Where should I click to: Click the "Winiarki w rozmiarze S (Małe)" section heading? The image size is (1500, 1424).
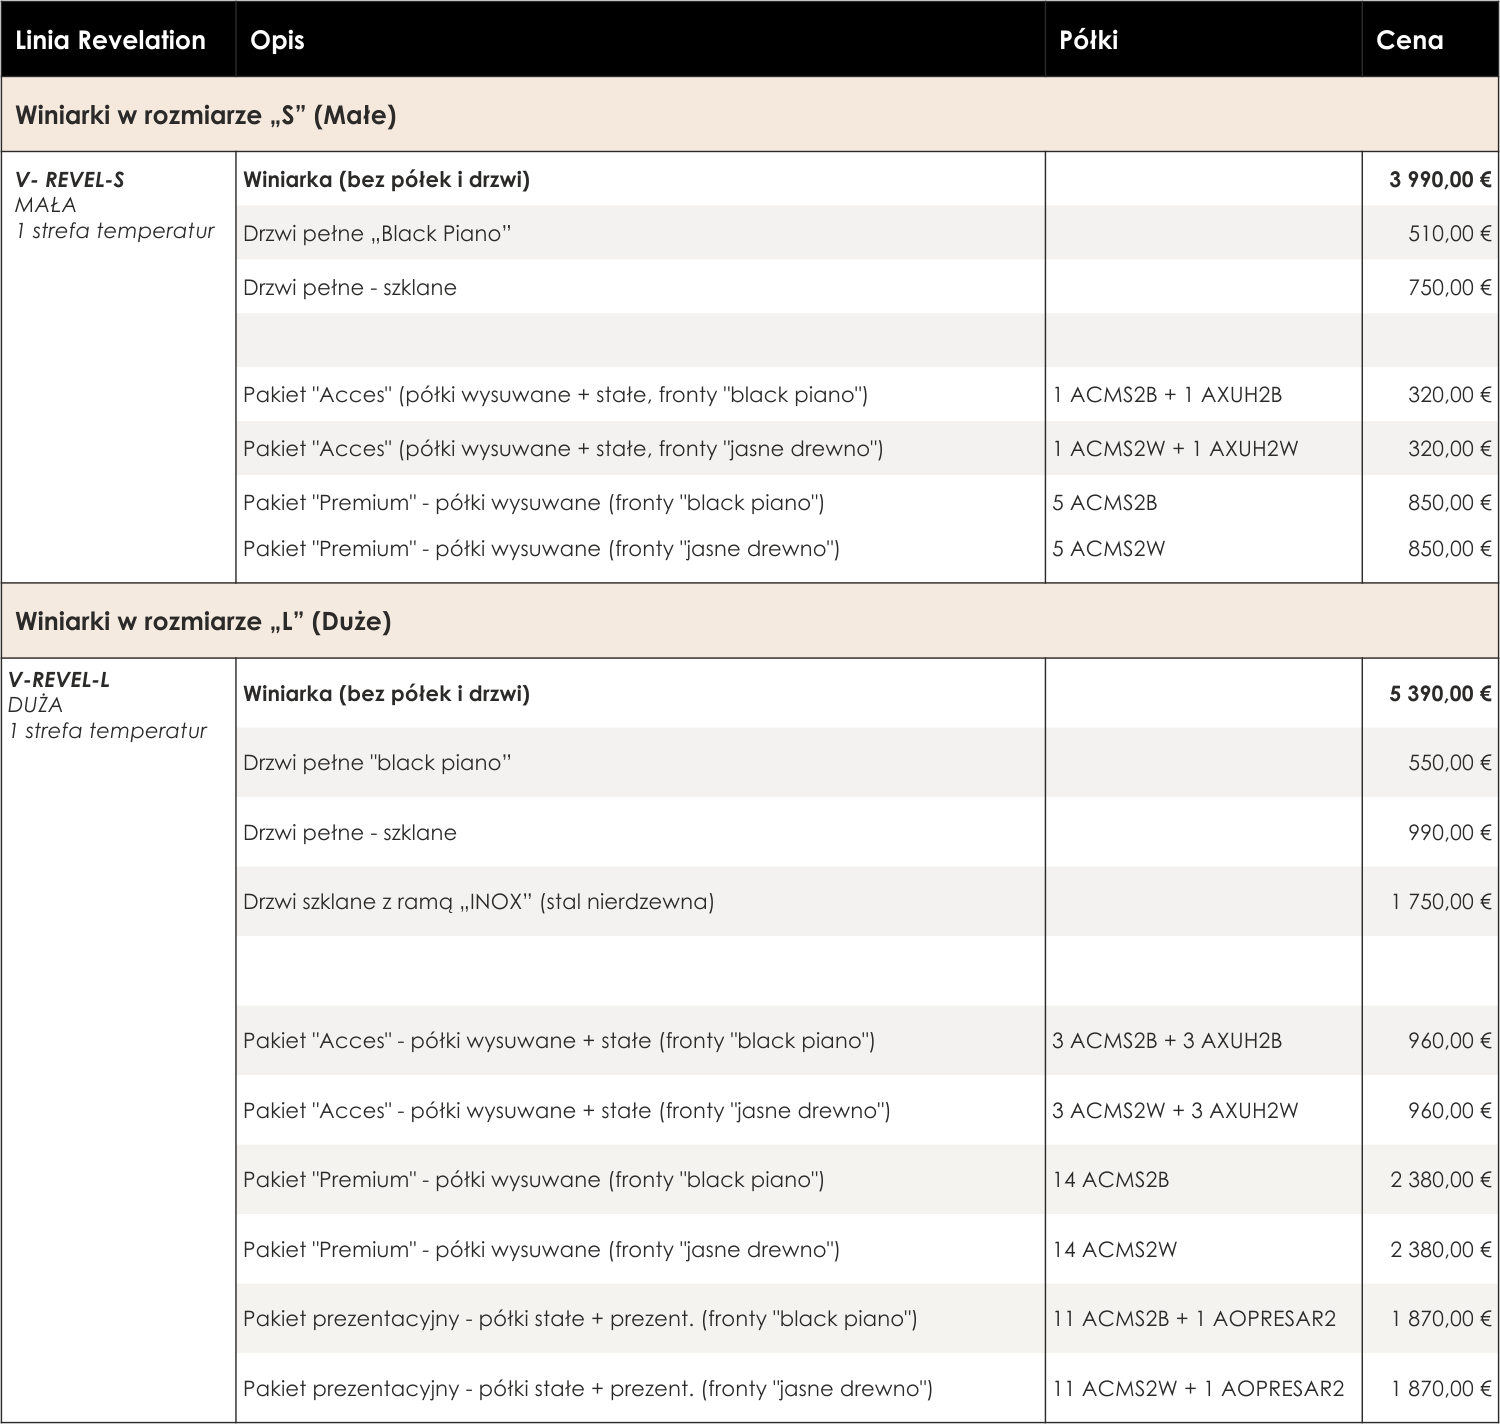click(x=206, y=115)
